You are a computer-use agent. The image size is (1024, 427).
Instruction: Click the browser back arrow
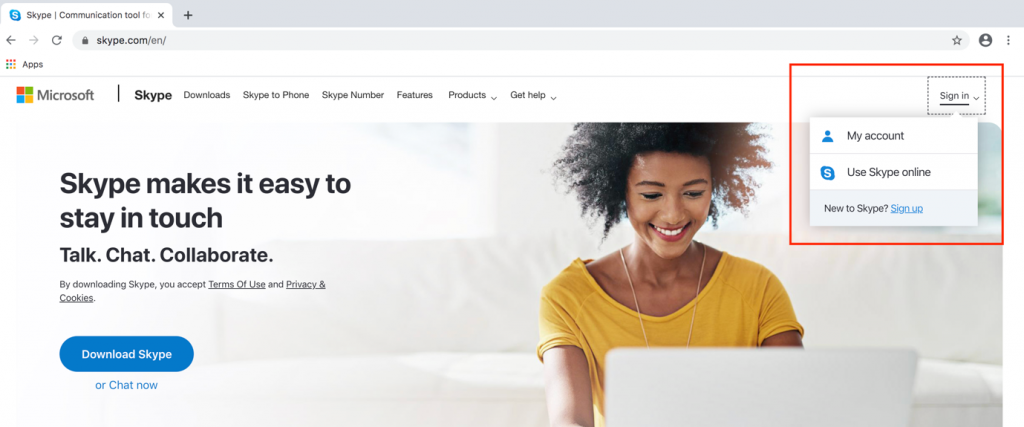coord(11,40)
